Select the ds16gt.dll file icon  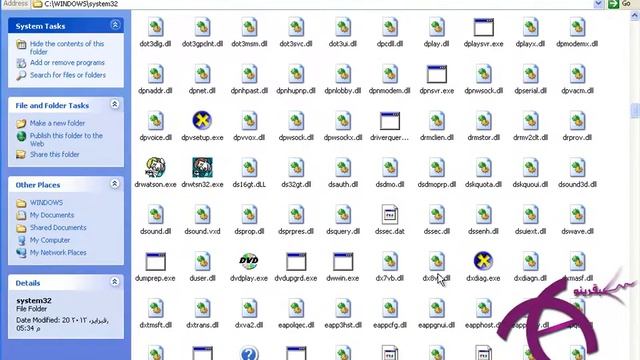(x=249, y=168)
